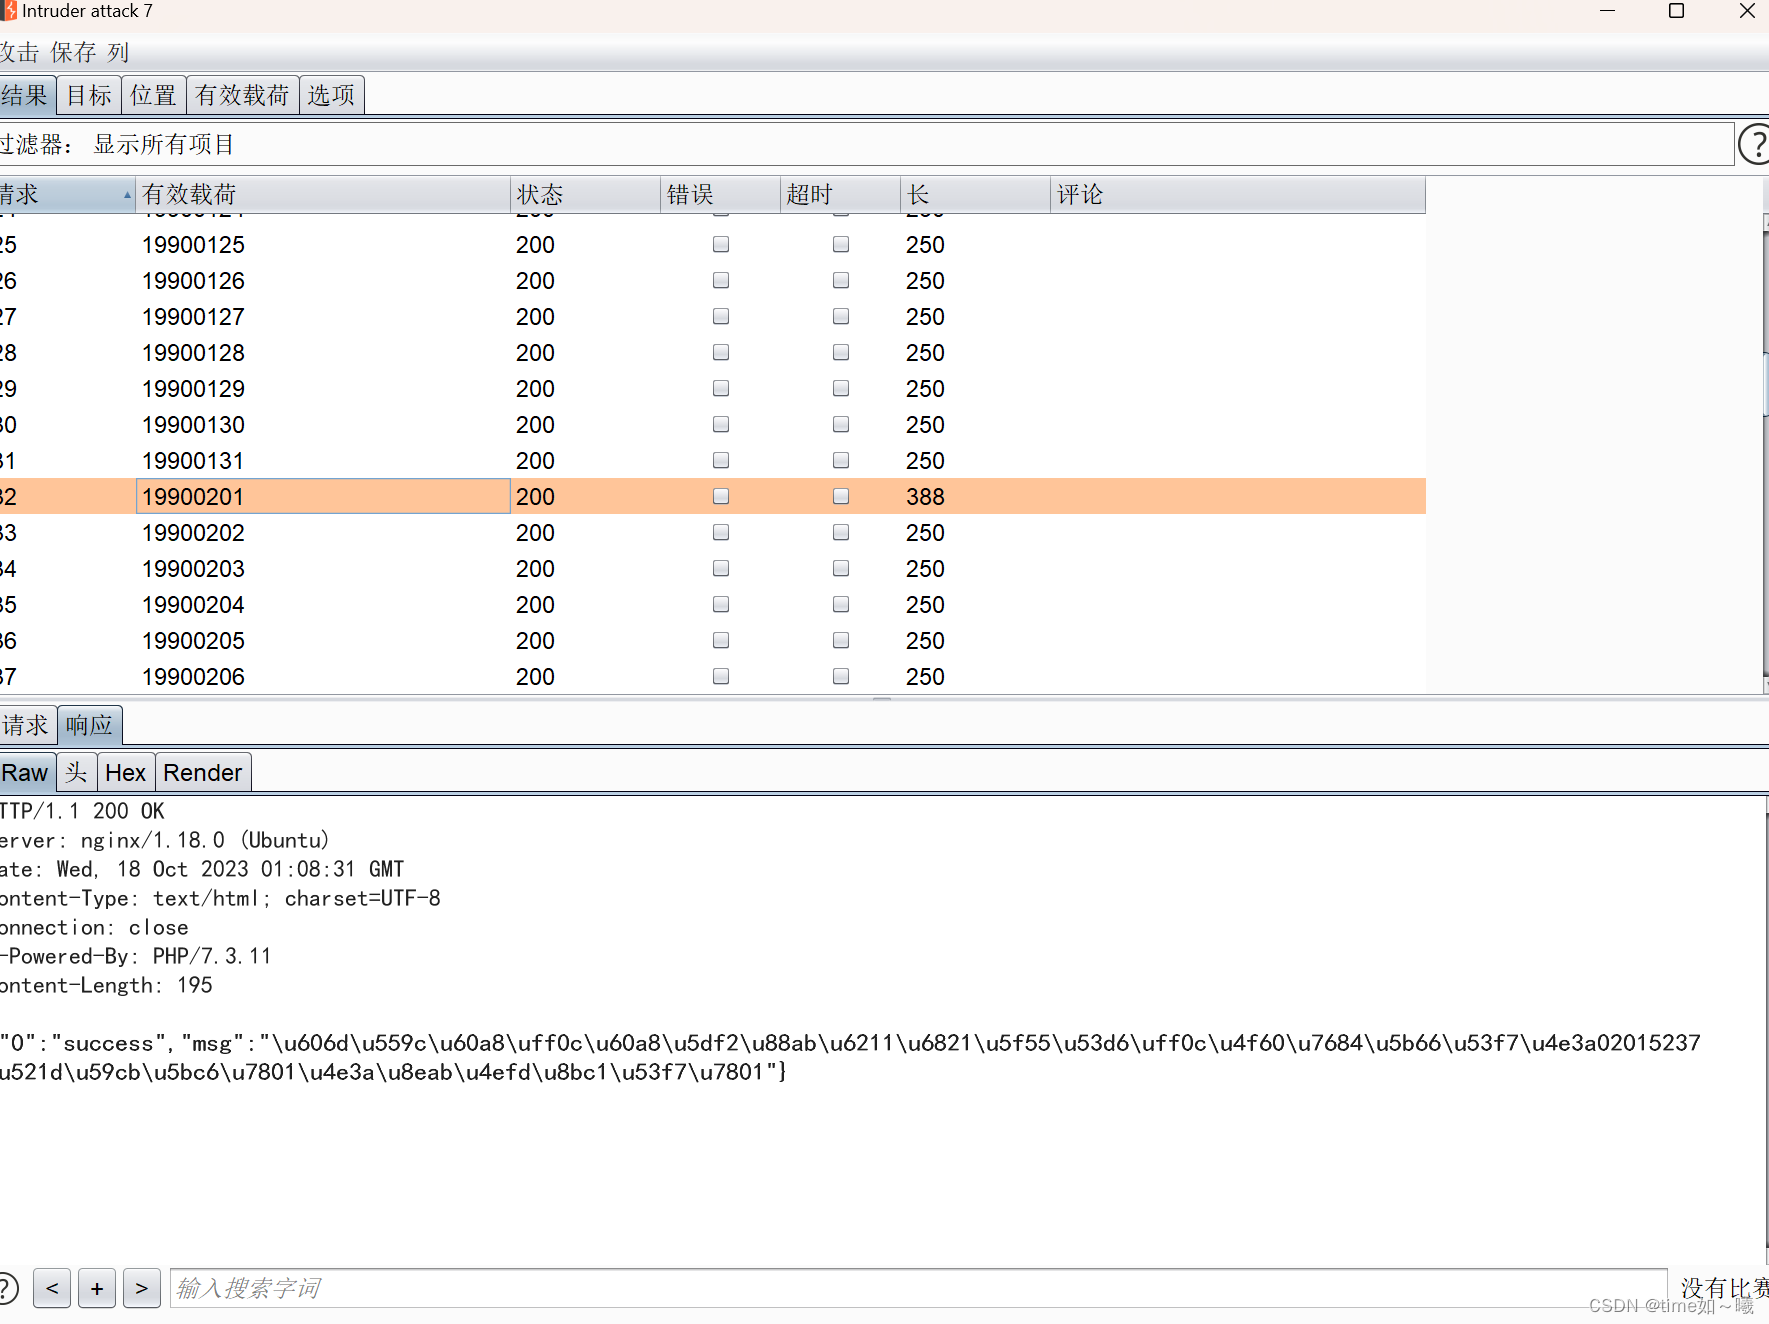This screenshot has height=1324, width=1769.
Task: Switch to the 位置 tab
Action: point(153,95)
